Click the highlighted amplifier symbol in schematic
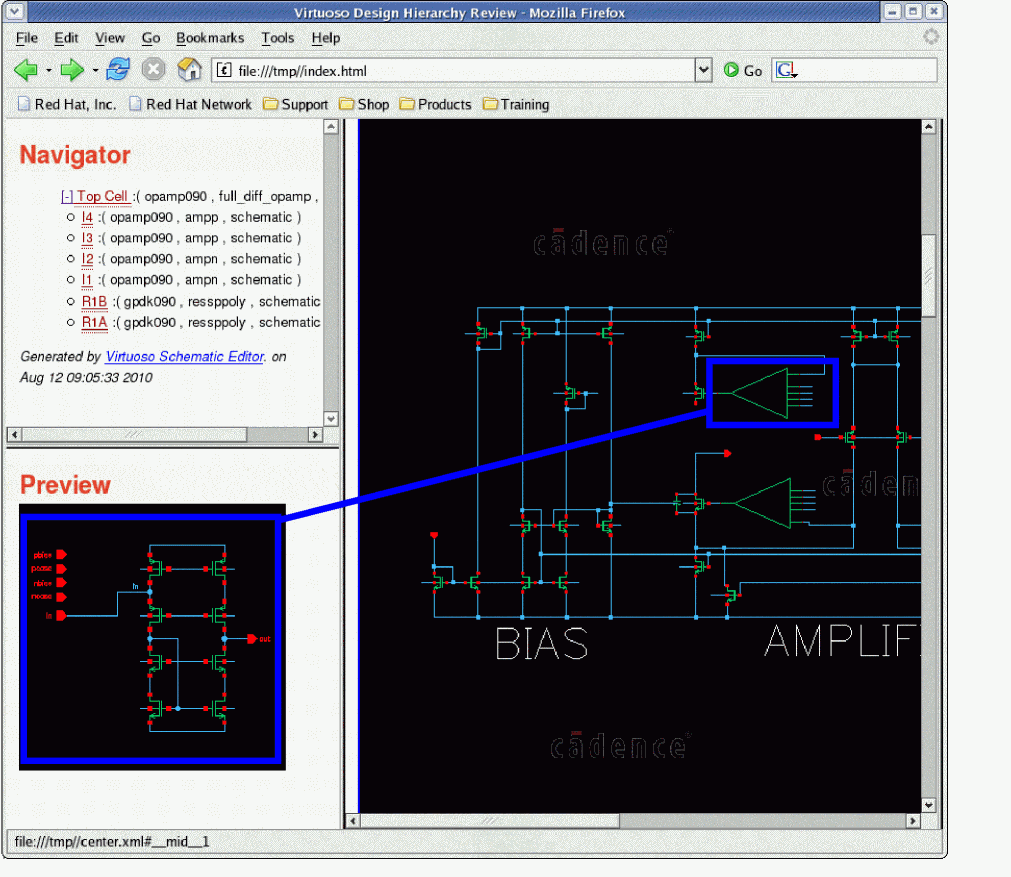The width and height of the screenshot is (1011, 877). click(x=772, y=392)
